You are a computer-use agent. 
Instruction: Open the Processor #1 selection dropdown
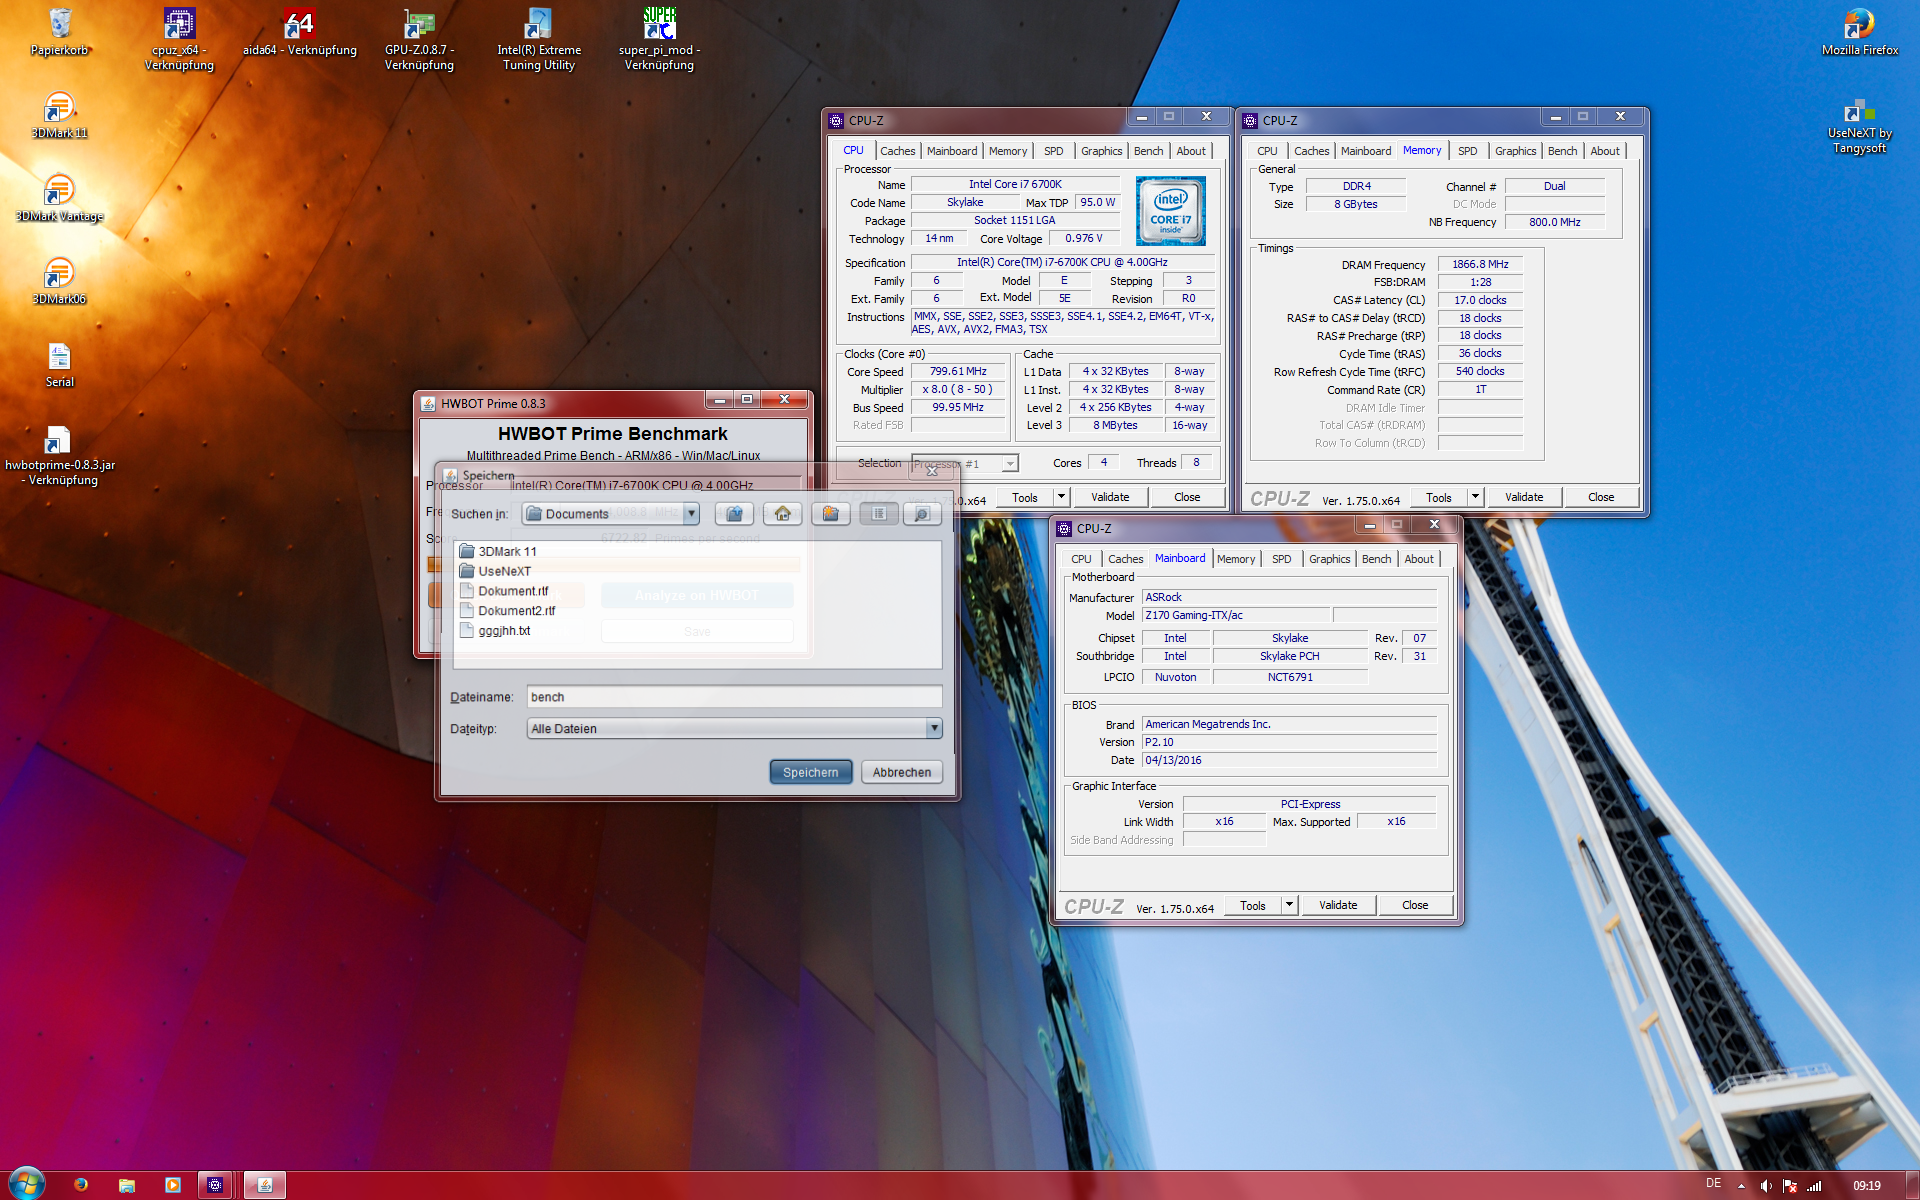(x=1010, y=464)
